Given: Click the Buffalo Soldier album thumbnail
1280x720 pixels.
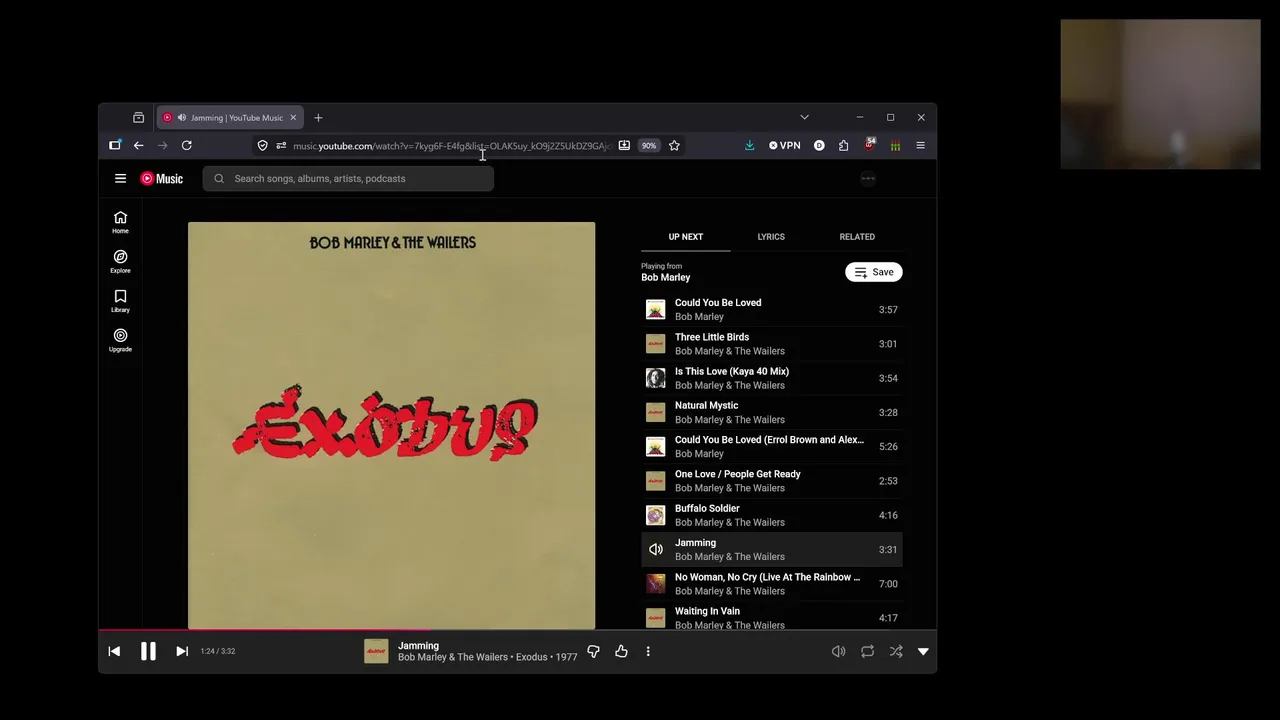Looking at the screenshot, I should pos(655,515).
